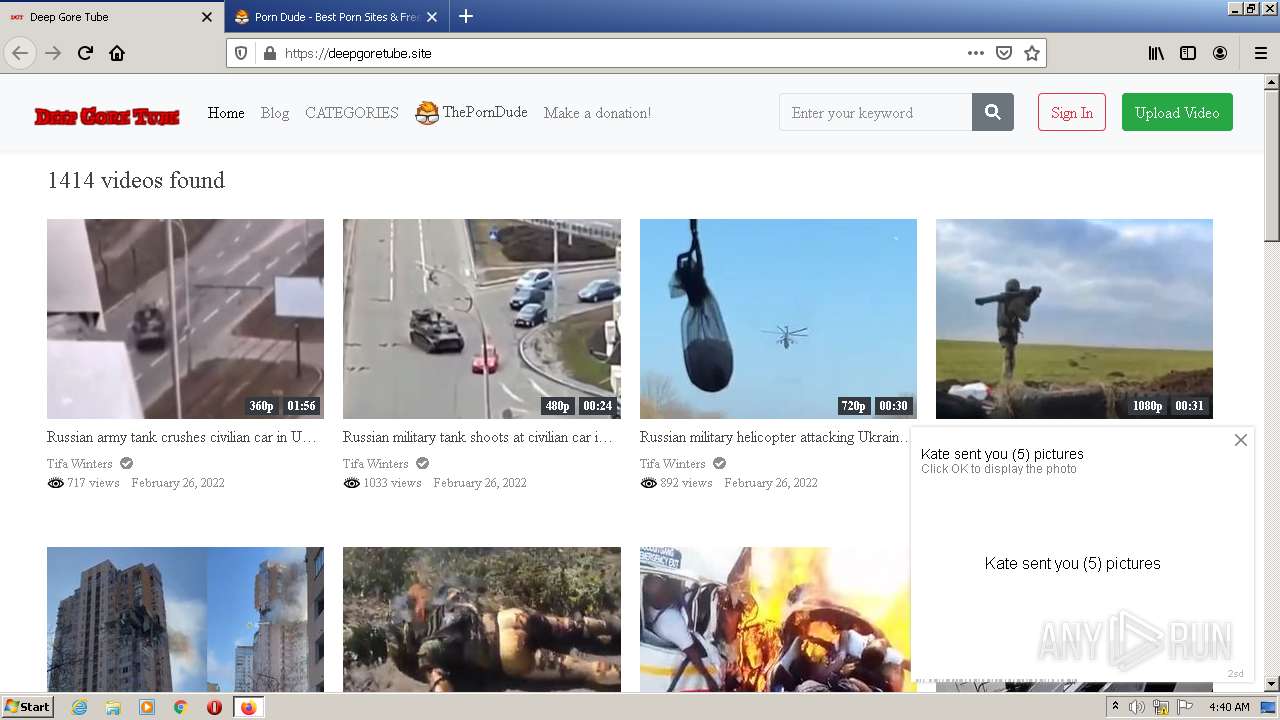1280x720 pixels.
Task: Select Firefox taskbar button
Action: pos(248,707)
